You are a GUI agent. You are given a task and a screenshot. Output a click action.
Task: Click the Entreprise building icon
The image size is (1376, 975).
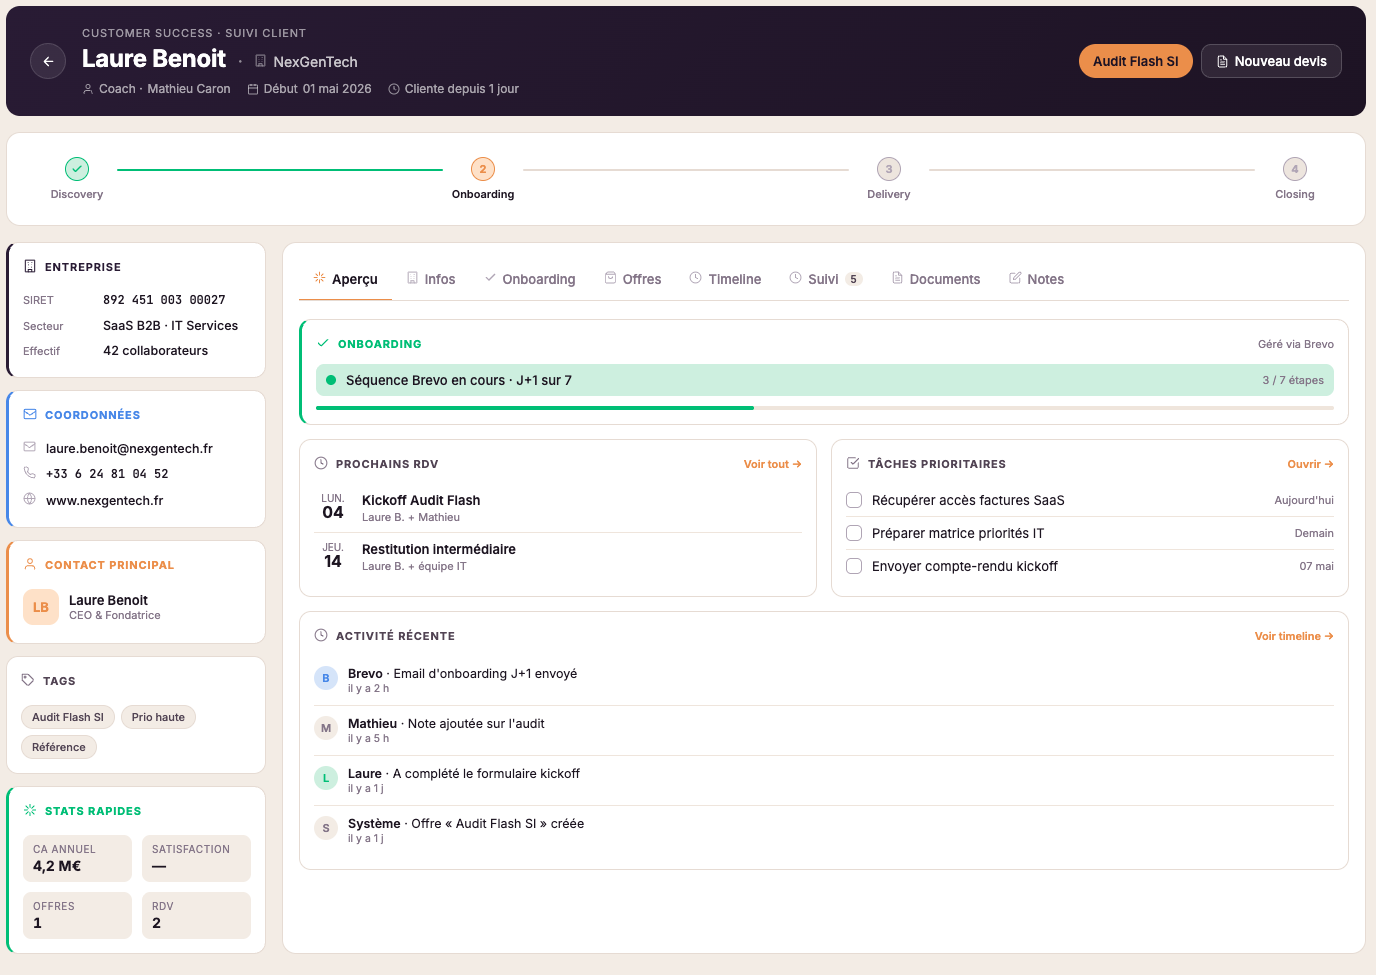coord(30,266)
